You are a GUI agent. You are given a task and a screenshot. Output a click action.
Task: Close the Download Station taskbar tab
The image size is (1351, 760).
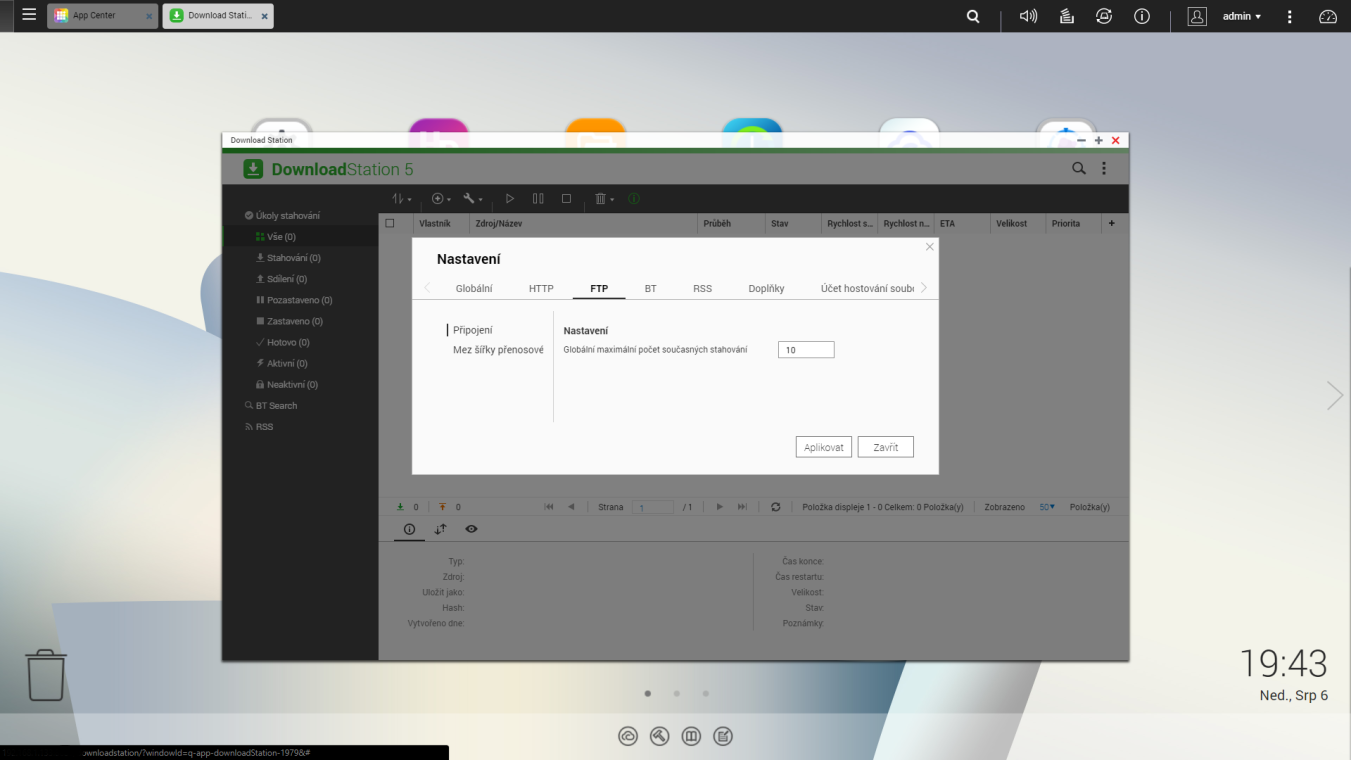(x=264, y=17)
